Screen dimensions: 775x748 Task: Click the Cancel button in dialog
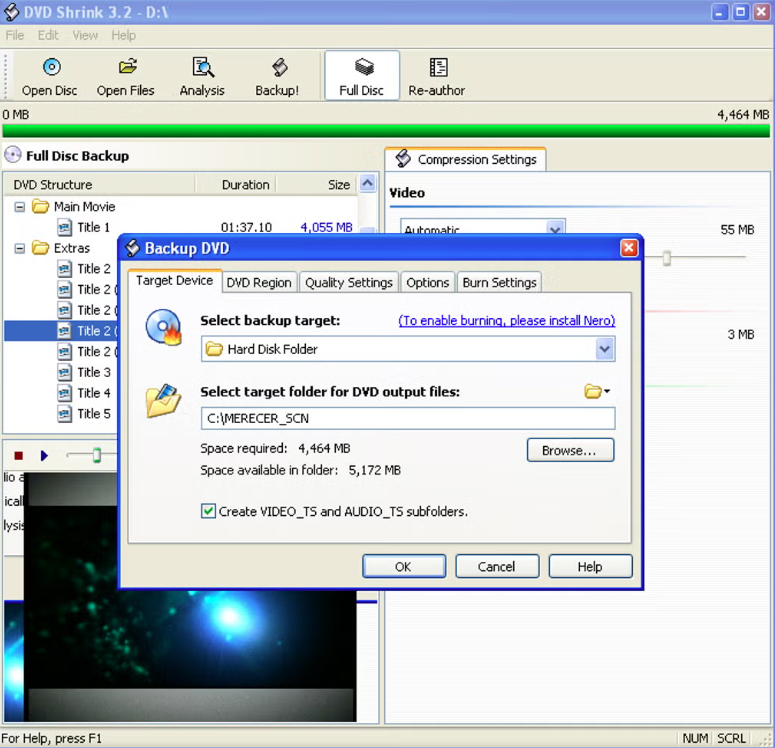coord(497,567)
